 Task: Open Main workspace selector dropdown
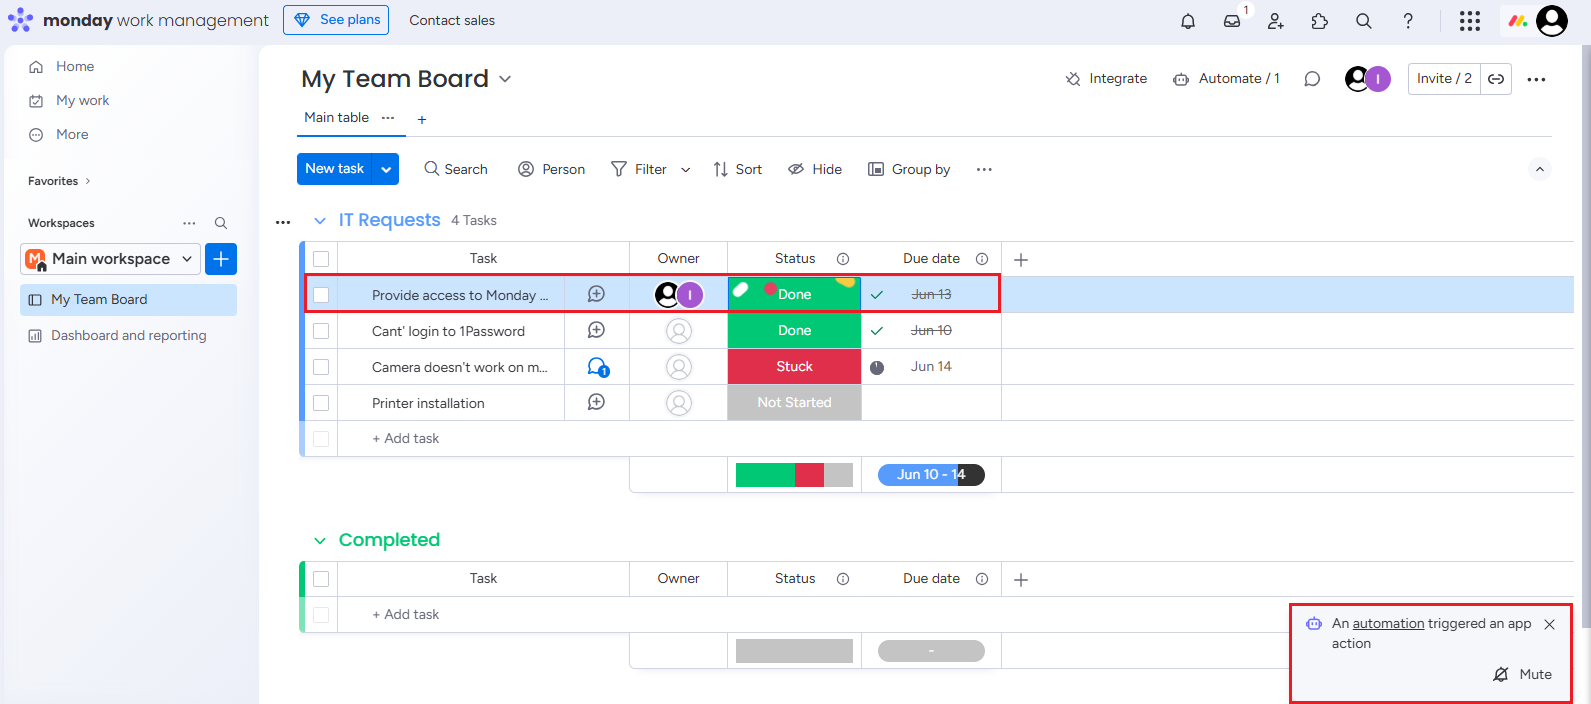[111, 259]
